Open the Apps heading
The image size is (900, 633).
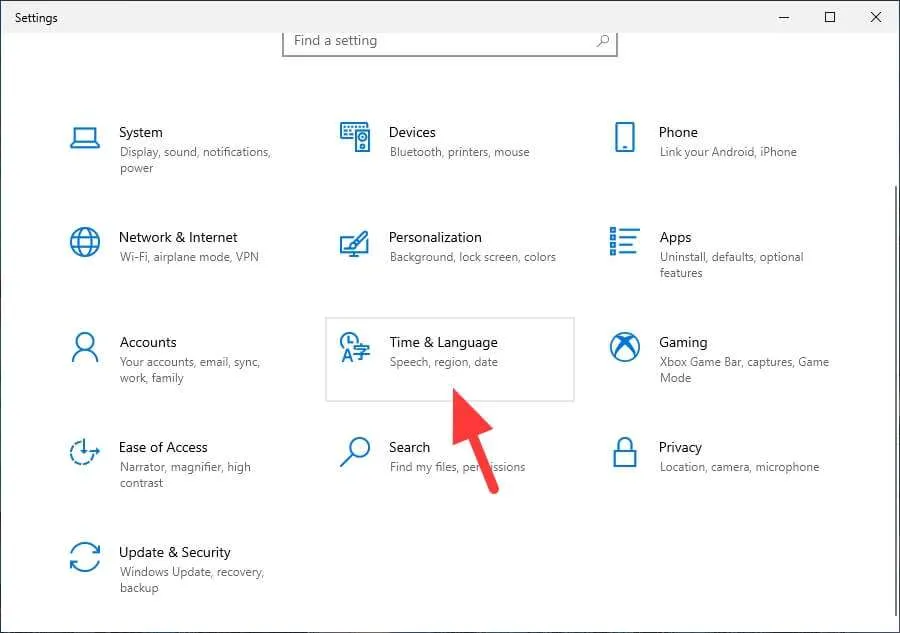[x=675, y=238]
